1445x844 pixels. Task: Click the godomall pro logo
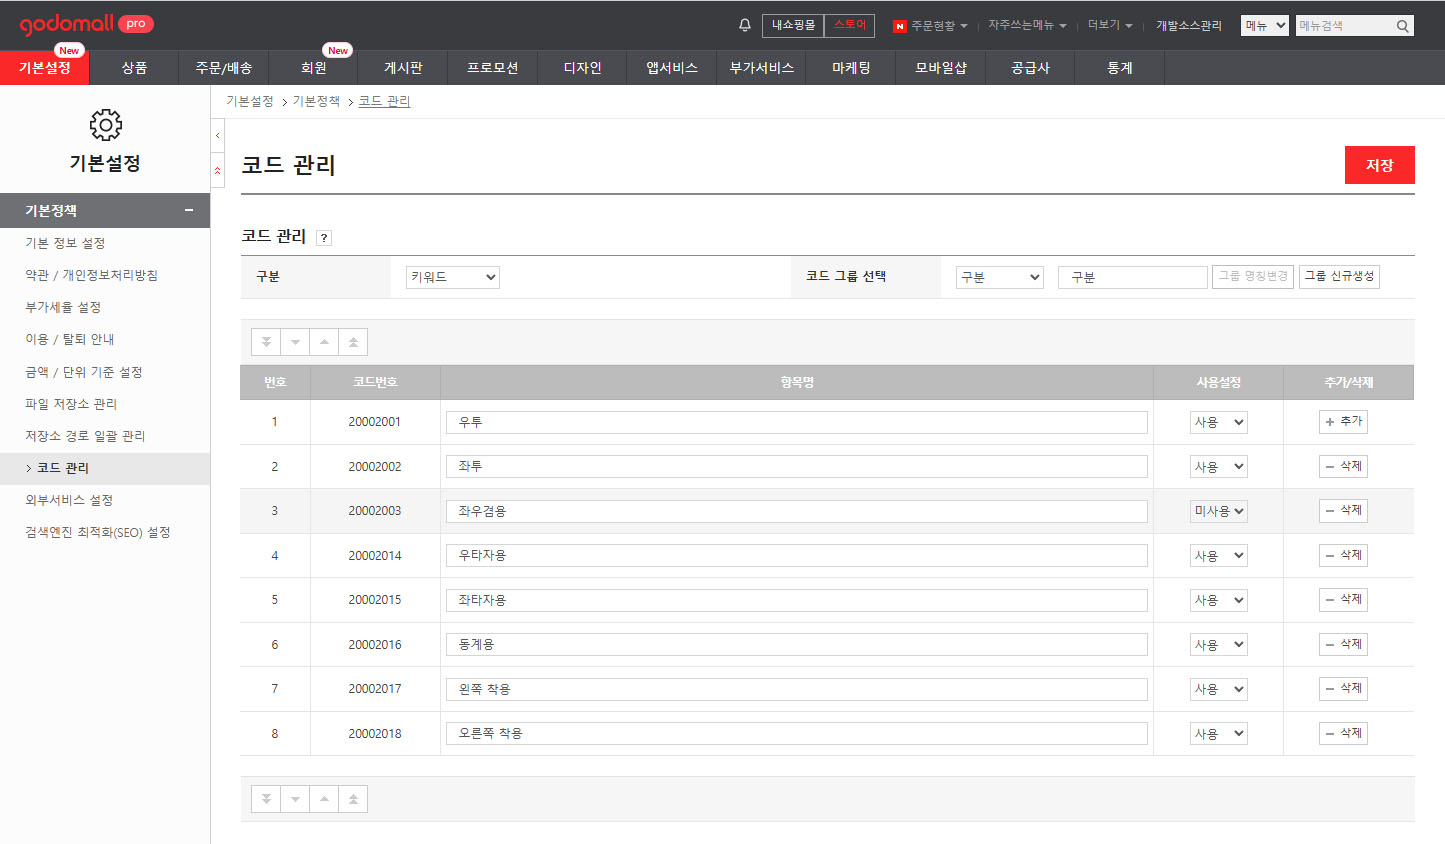tap(86, 24)
